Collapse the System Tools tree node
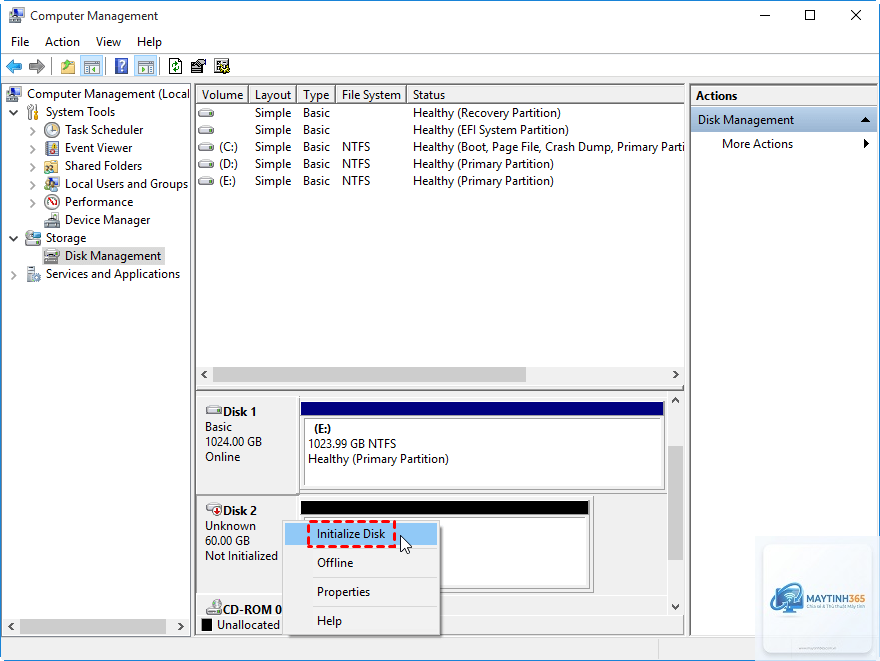880x661 pixels. click(x=14, y=113)
